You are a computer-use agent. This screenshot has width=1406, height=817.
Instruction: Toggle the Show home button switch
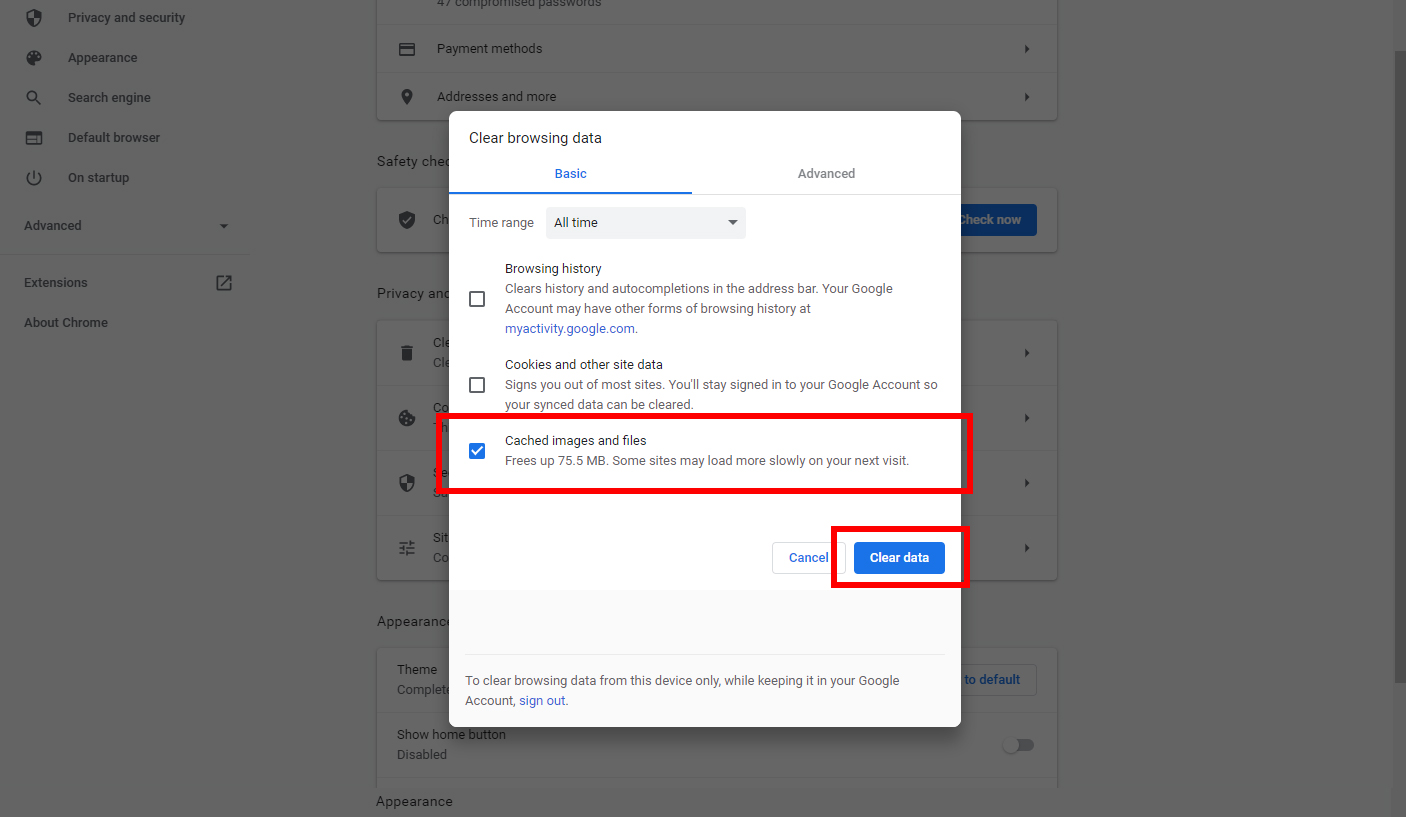point(1018,745)
